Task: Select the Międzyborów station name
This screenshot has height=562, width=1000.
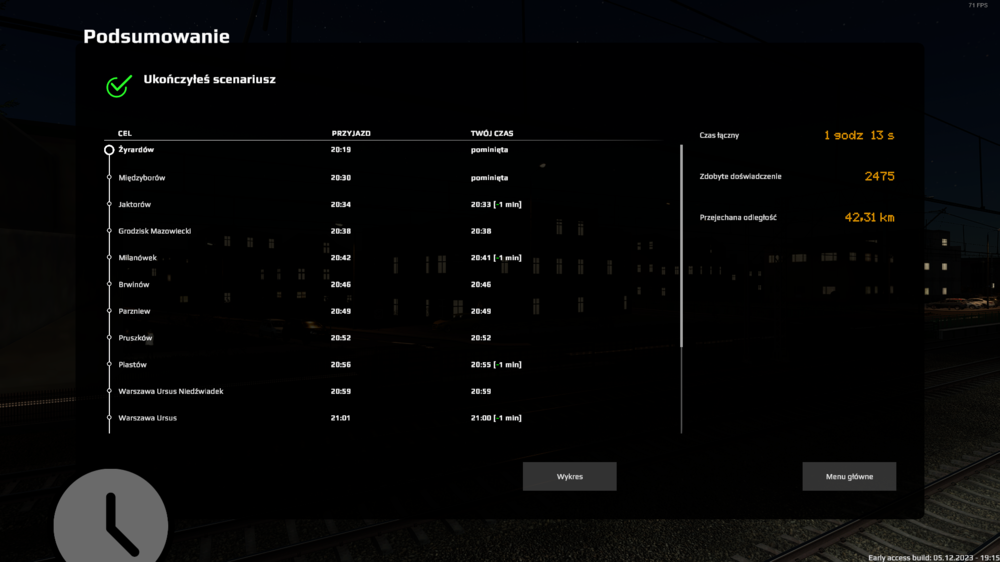Action: tap(142, 178)
